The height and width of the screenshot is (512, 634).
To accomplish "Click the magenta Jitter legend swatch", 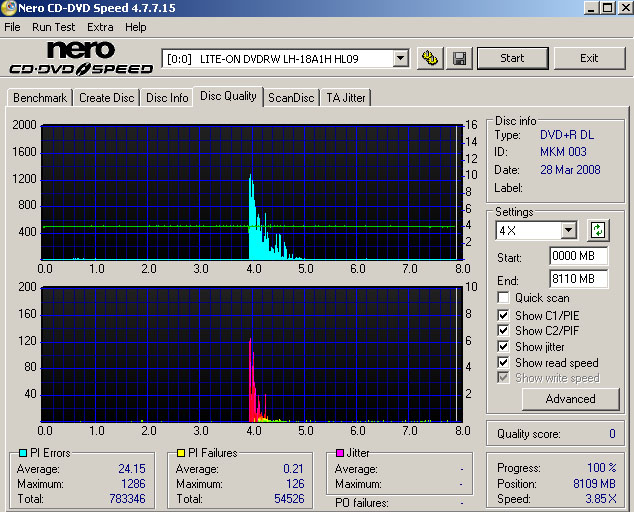I will click(340, 453).
